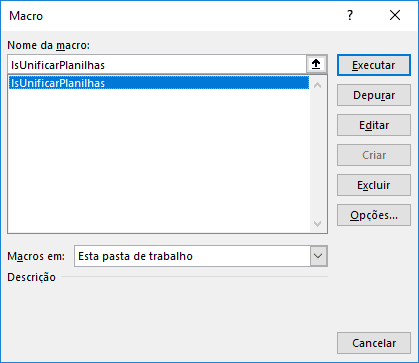Dismiss dialog with Cancelar
The image size is (419, 363).
(x=374, y=343)
